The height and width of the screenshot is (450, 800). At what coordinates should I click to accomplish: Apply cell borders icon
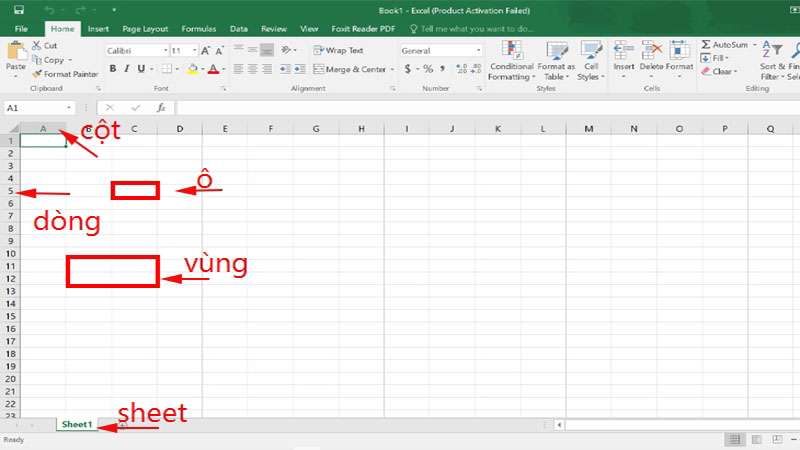(x=167, y=69)
